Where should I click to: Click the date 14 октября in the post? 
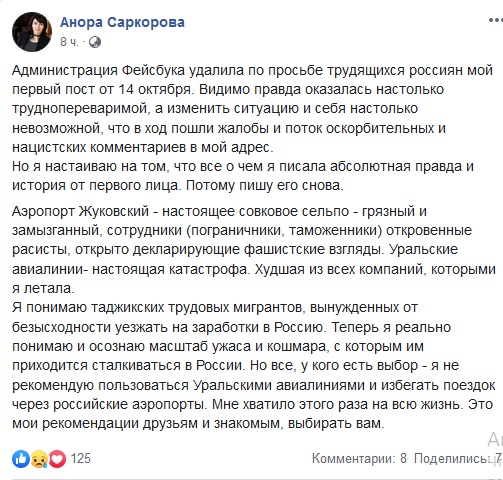(154, 90)
